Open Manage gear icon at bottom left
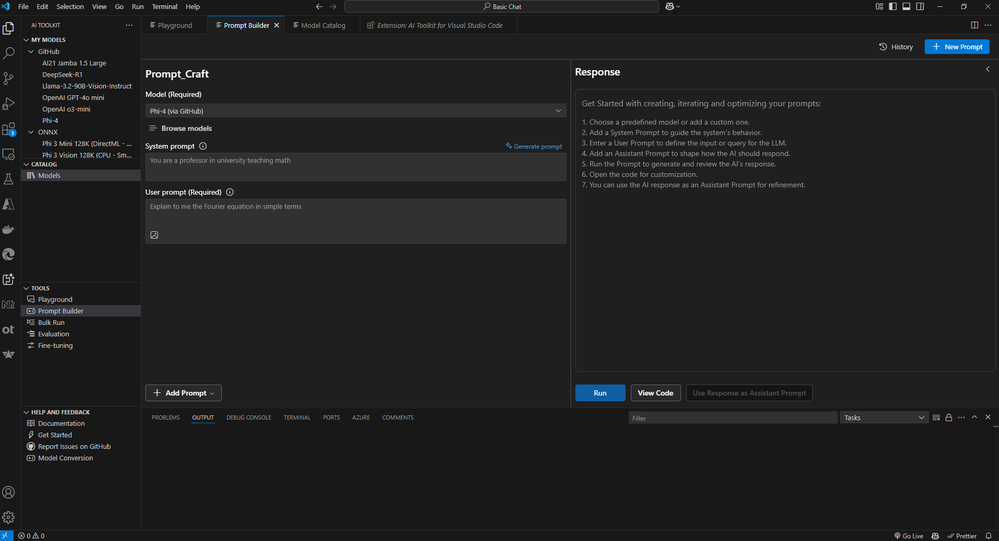This screenshot has width=999, height=541. pos(9,517)
